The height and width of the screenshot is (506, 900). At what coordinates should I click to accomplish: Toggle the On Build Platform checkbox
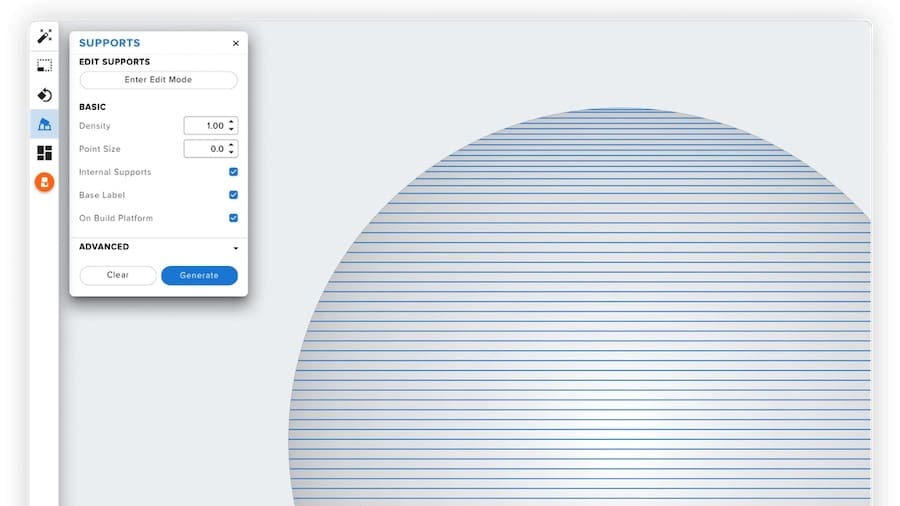[x=234, y=217]
